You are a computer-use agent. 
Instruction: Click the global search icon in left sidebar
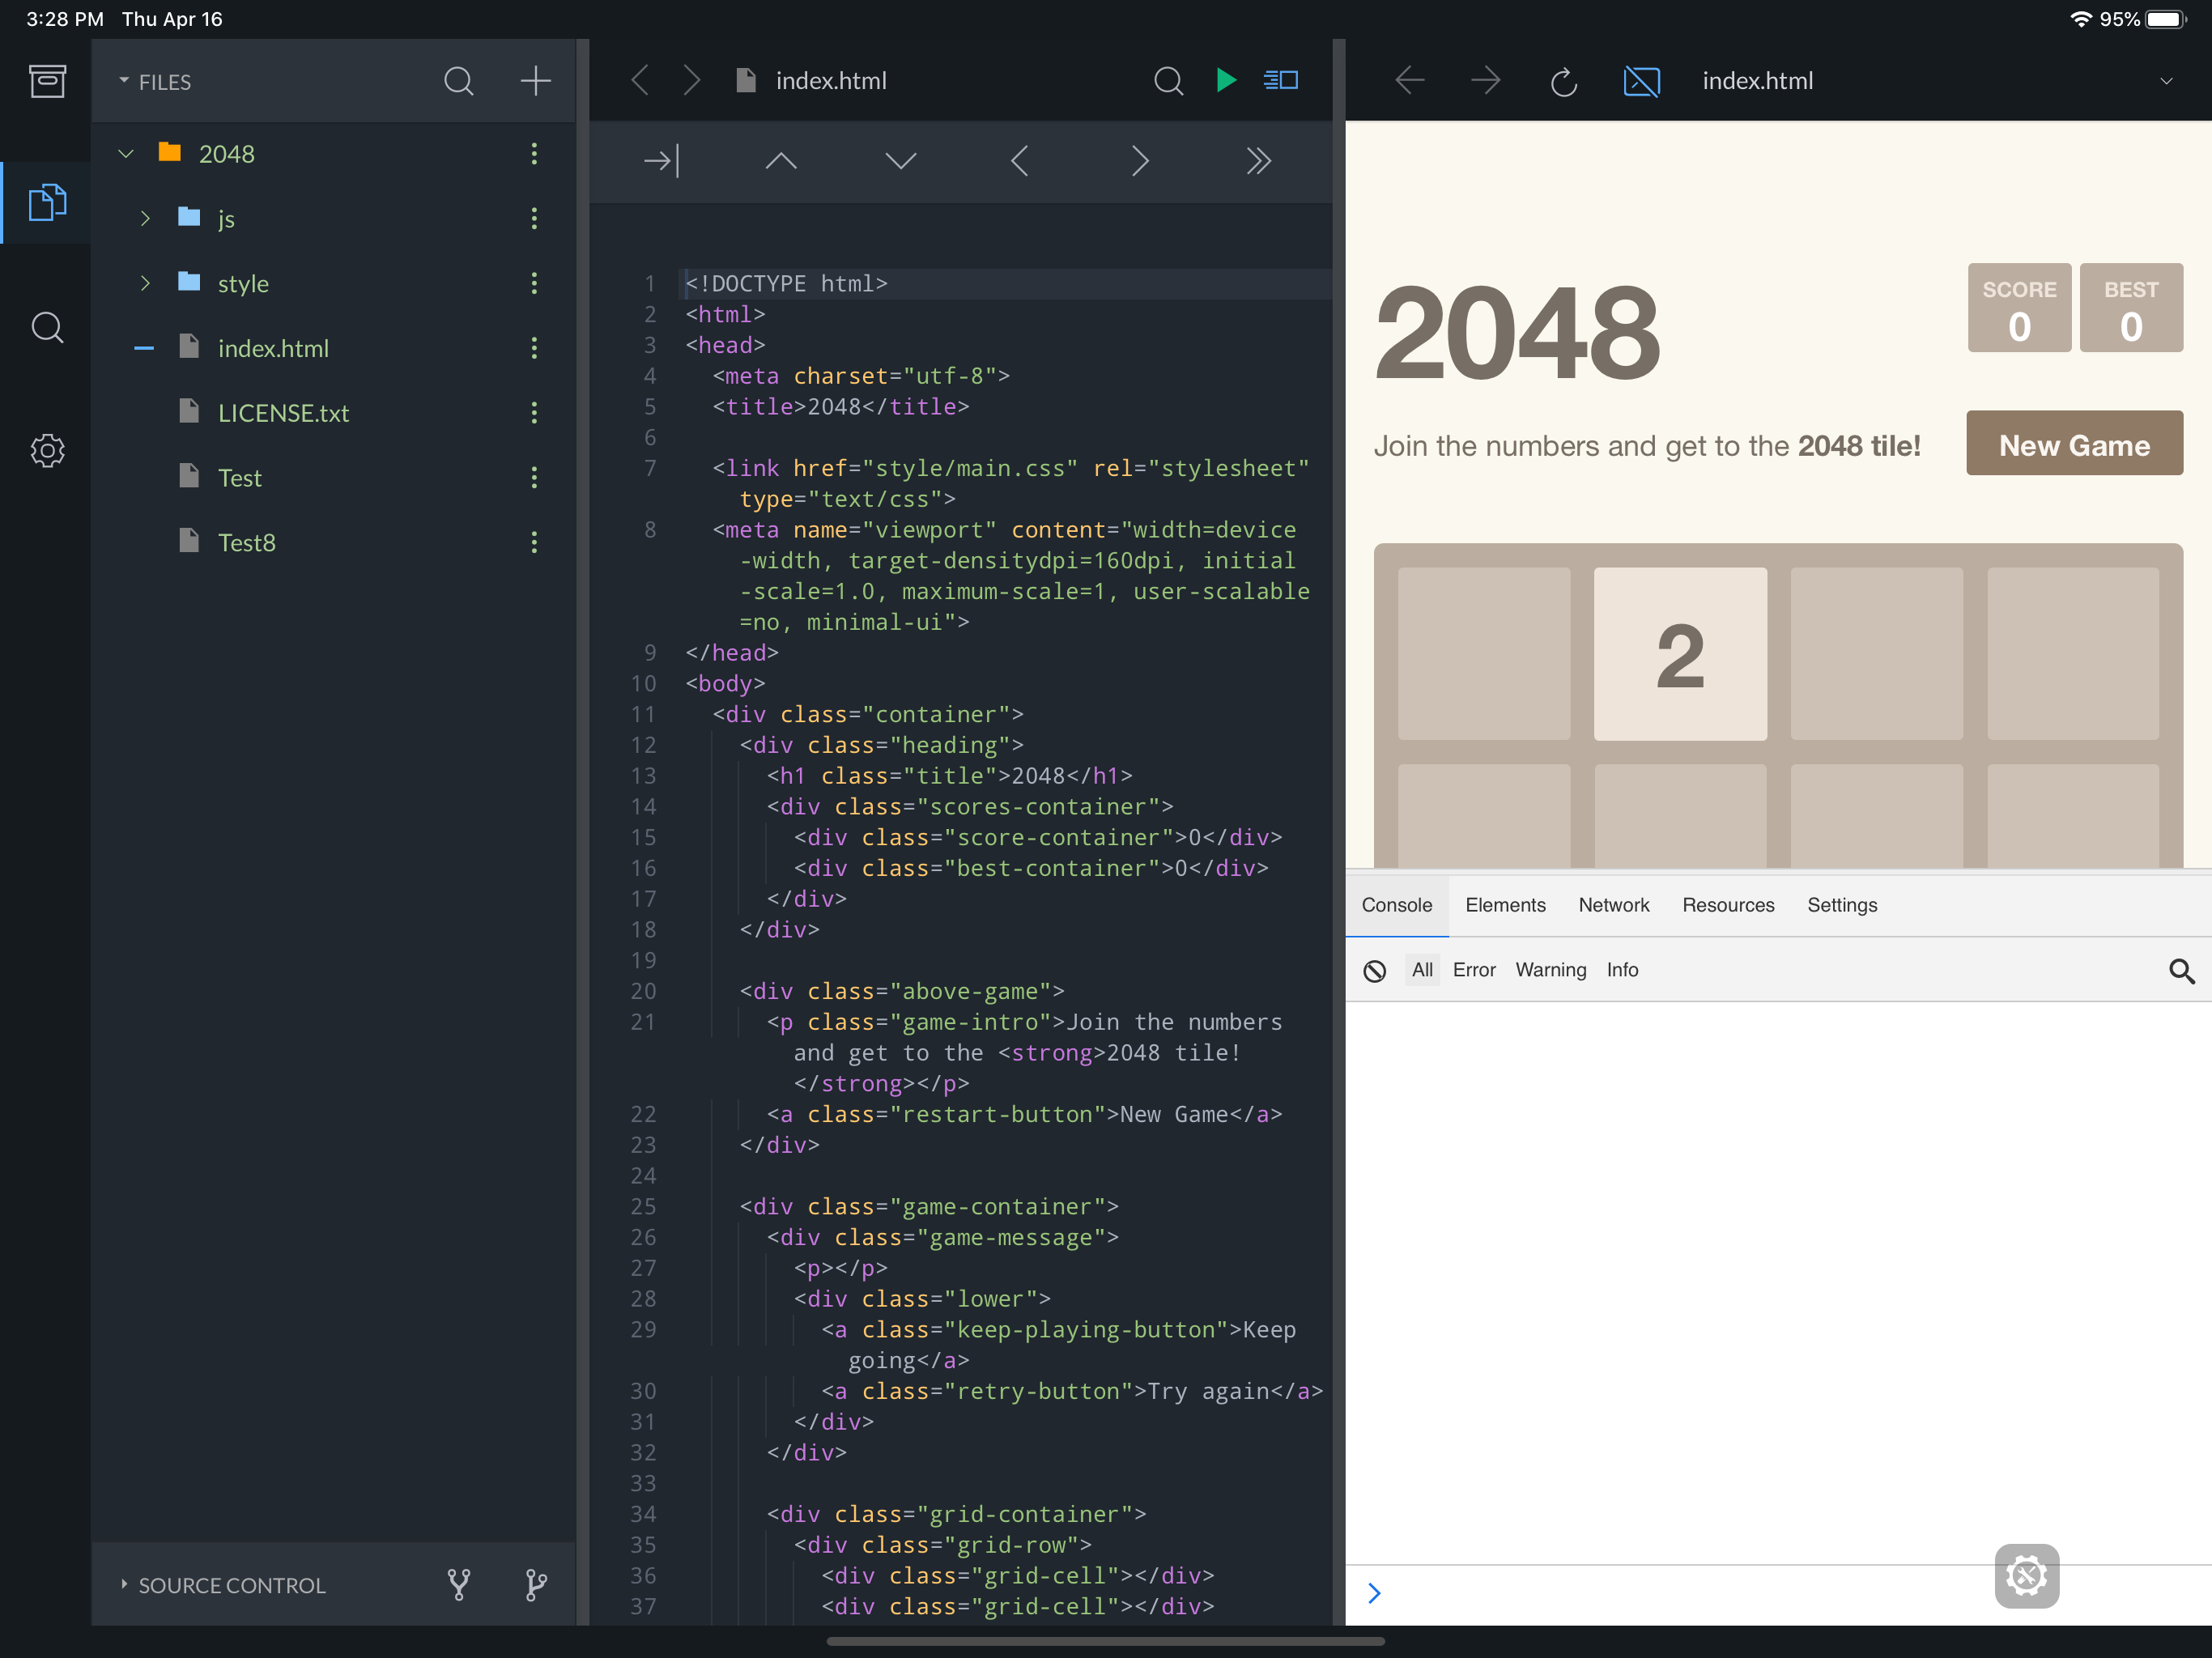click(47, 327)
